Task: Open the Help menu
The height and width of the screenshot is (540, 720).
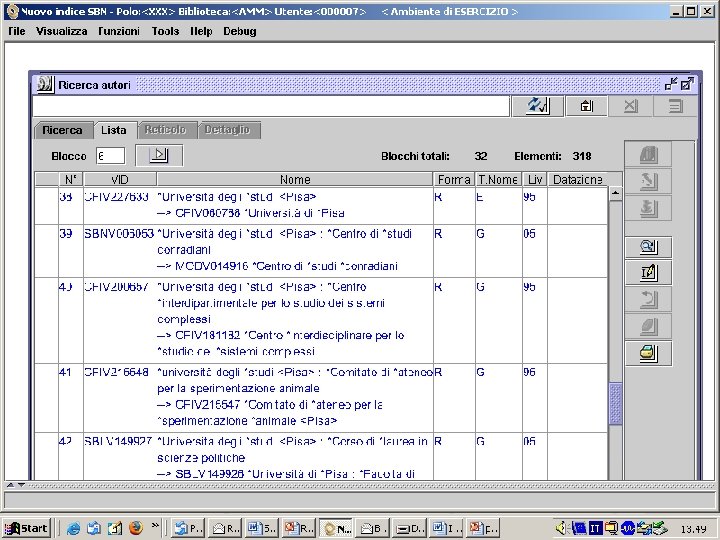Action: (x=201, y=31)
